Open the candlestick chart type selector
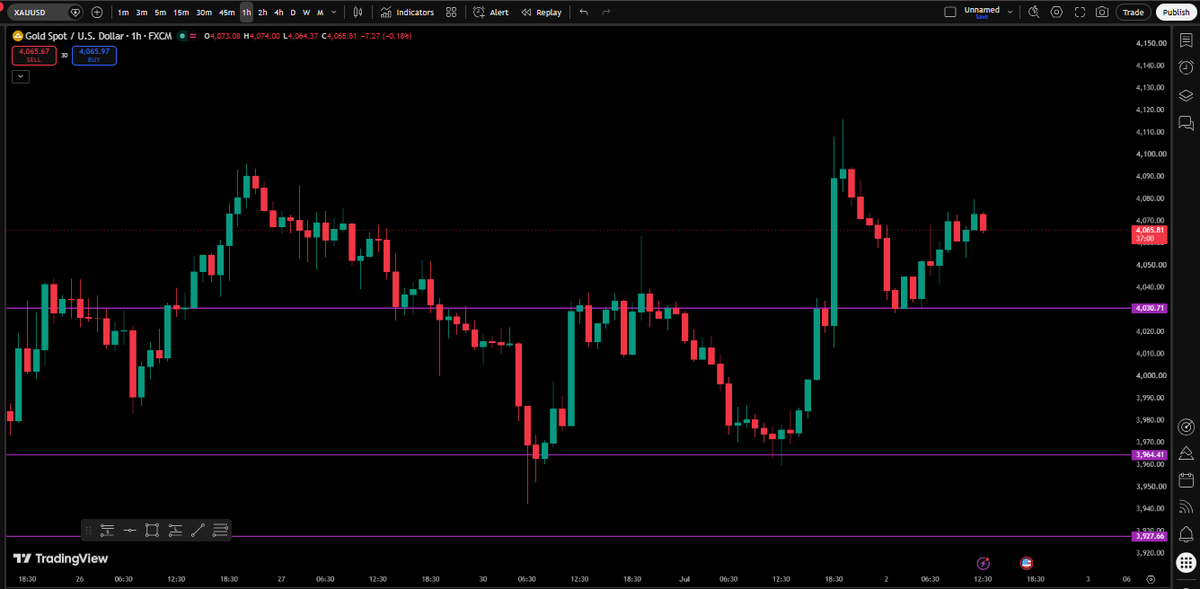Screen dimensions: 1200x589 357,12
